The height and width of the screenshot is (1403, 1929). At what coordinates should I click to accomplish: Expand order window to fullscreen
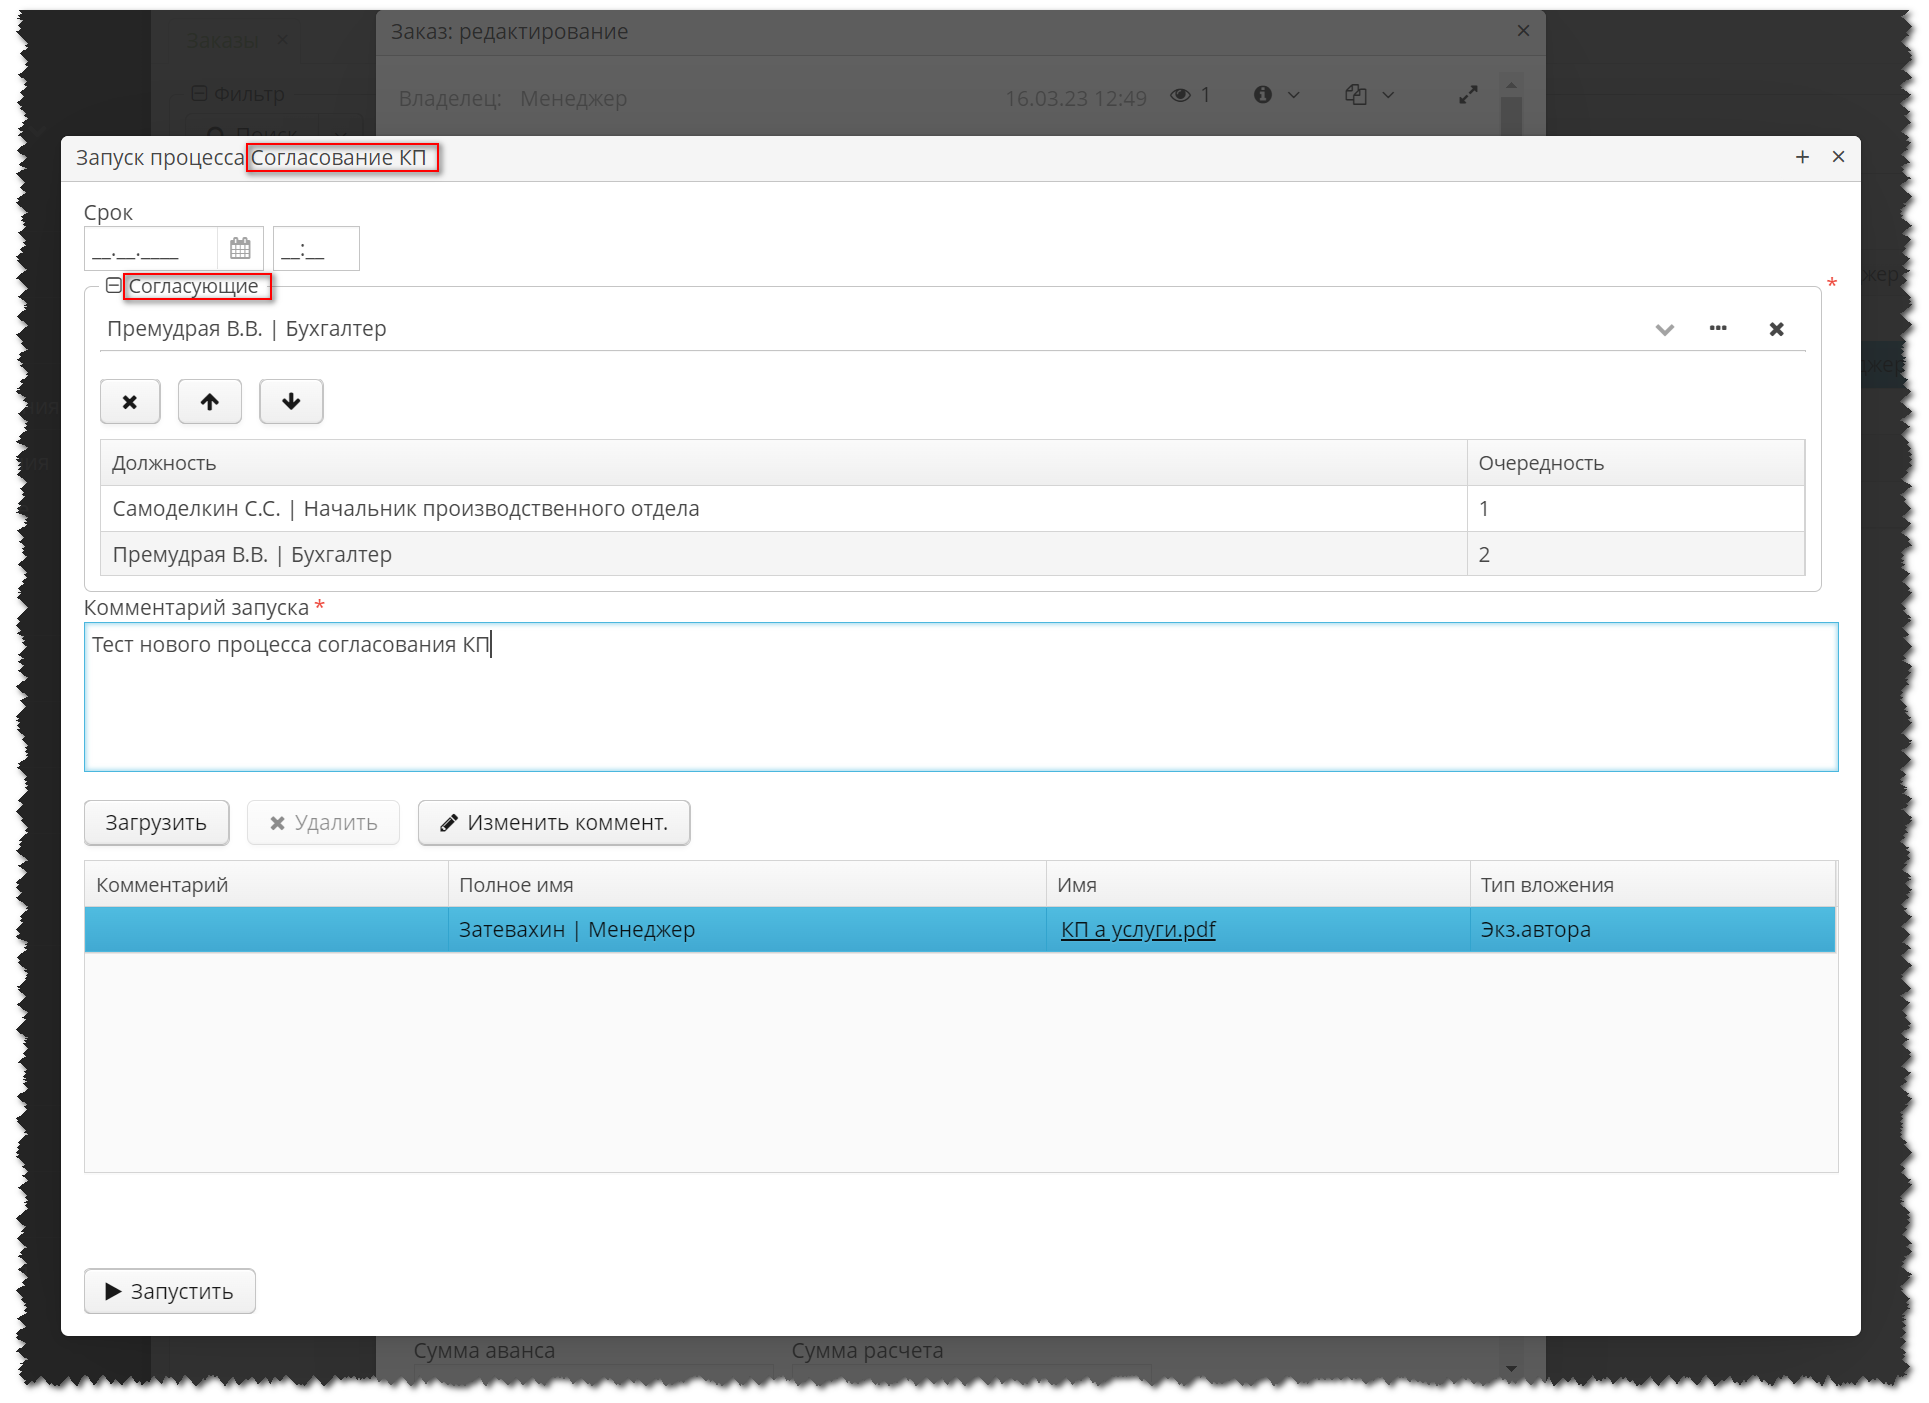[1467, 95]
